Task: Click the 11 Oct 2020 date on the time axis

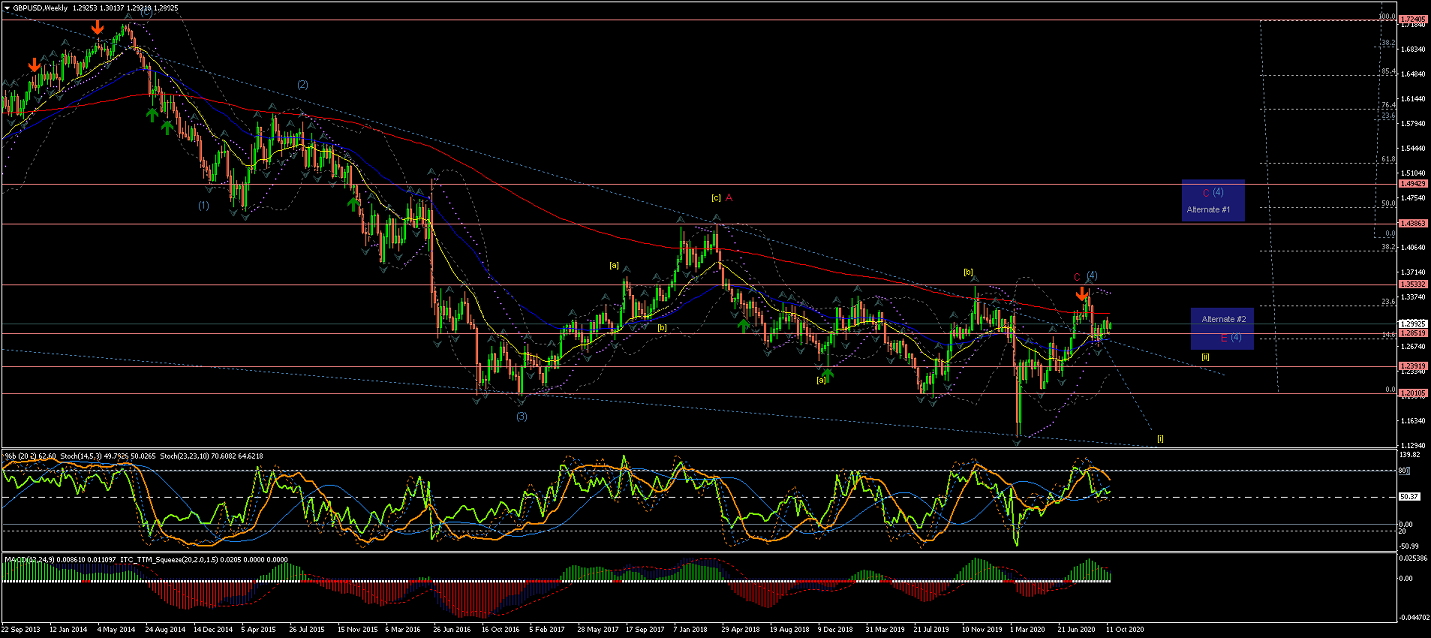Action: [x=1122, y=630]
